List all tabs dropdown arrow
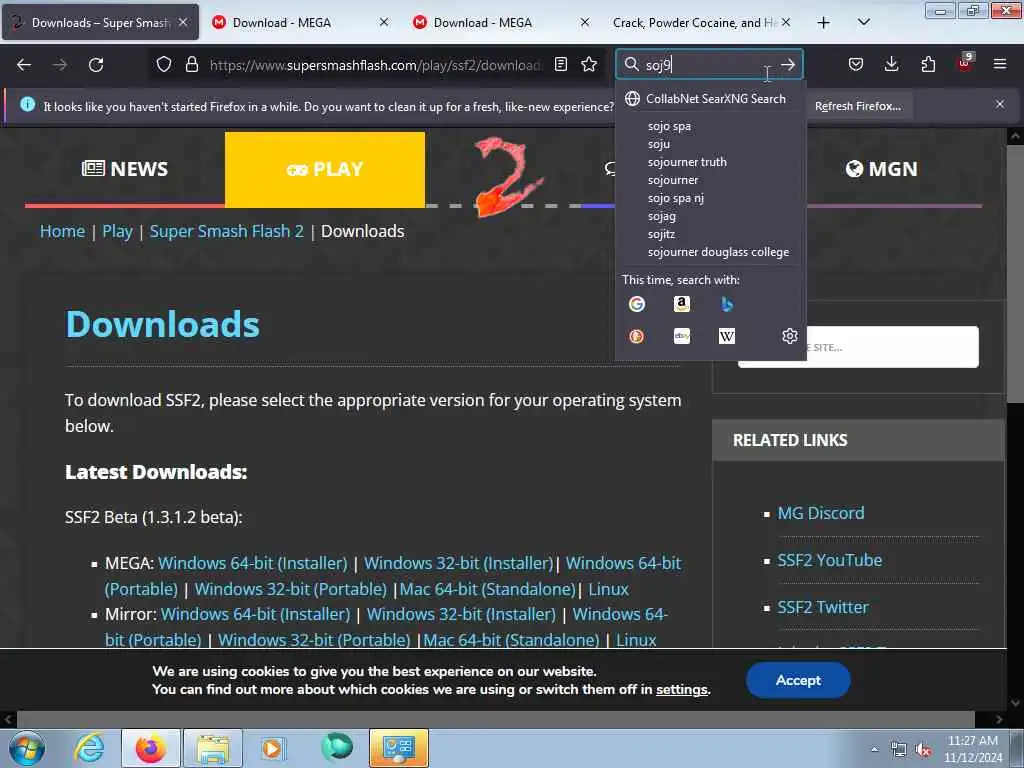Screen dimensions: 1024x768 click(x=864, y=22)
